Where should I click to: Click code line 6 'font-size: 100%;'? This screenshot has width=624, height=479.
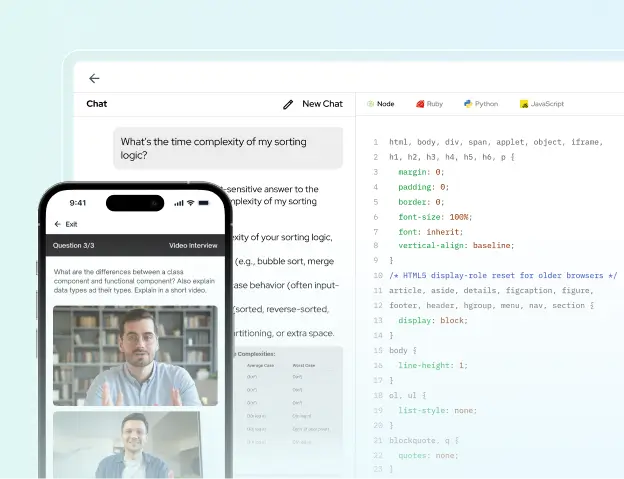pyautogui.click(x=435, y=217)
